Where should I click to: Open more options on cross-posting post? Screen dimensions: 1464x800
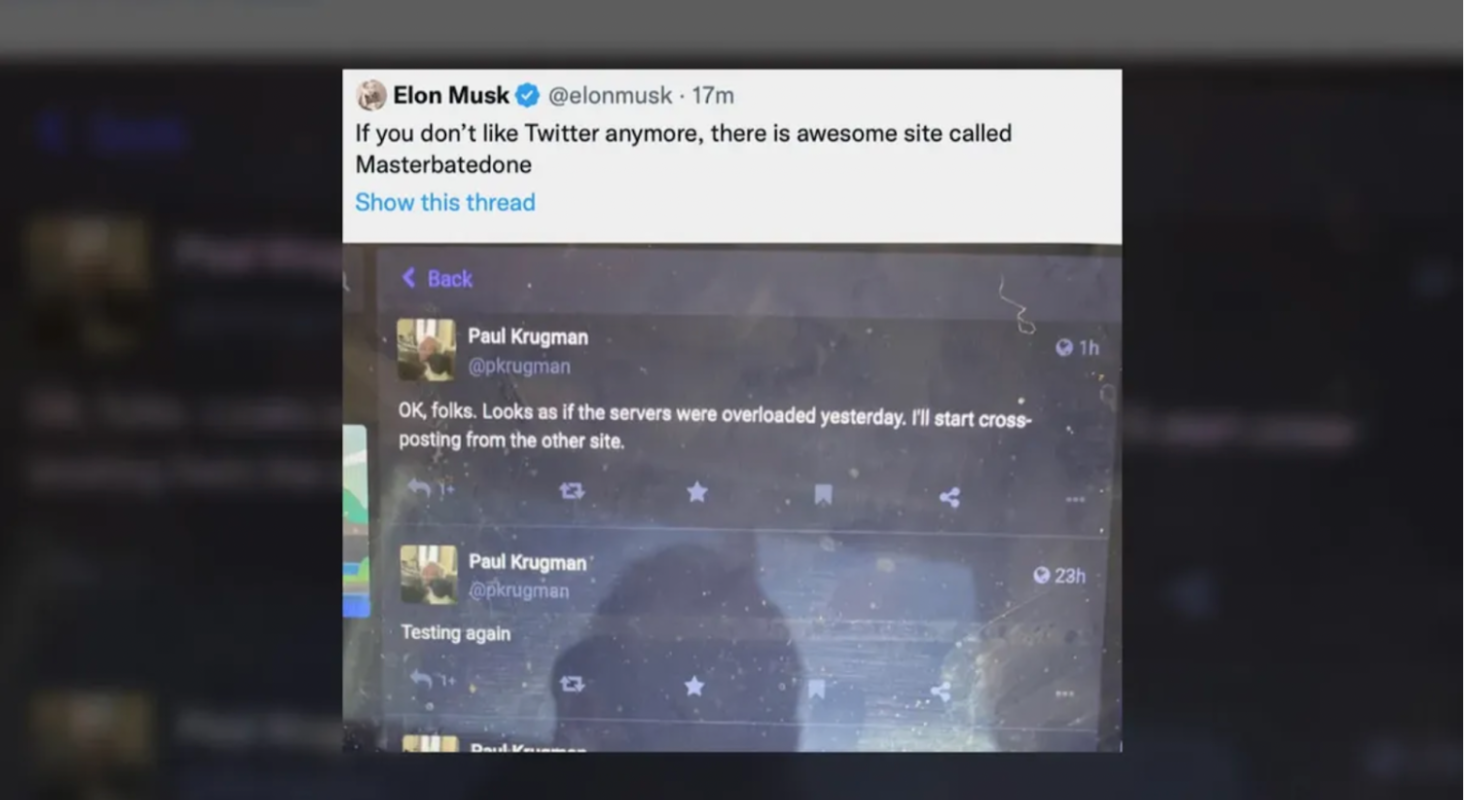point(1075,499)
